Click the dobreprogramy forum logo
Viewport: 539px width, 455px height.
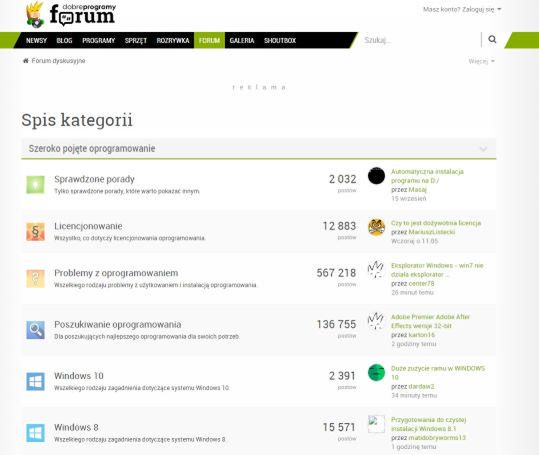[x=71, y=15]
